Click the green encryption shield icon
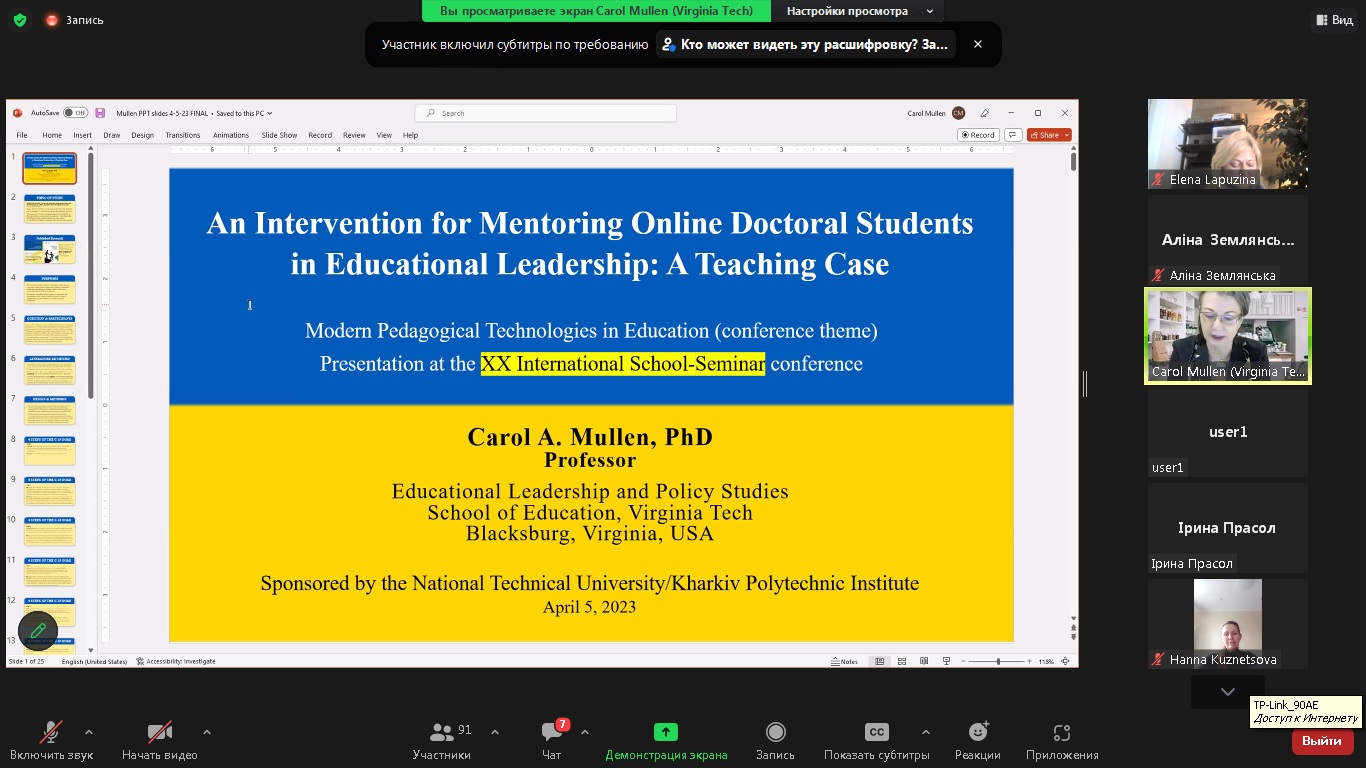The width and height of the screenshot is (1366, 768). [20, 20]
